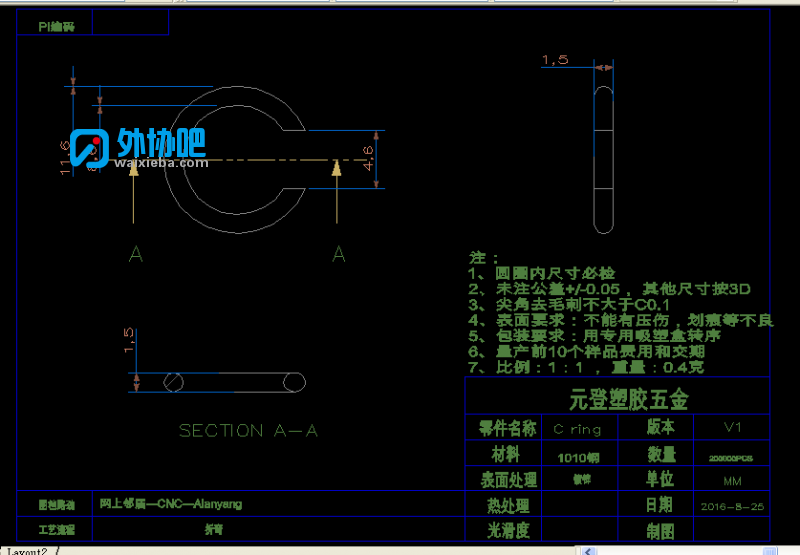Viewport: 800px width, 555px height.
Task: Select the '1,5' dimension above the side view
Action: [x=555, y=60]
